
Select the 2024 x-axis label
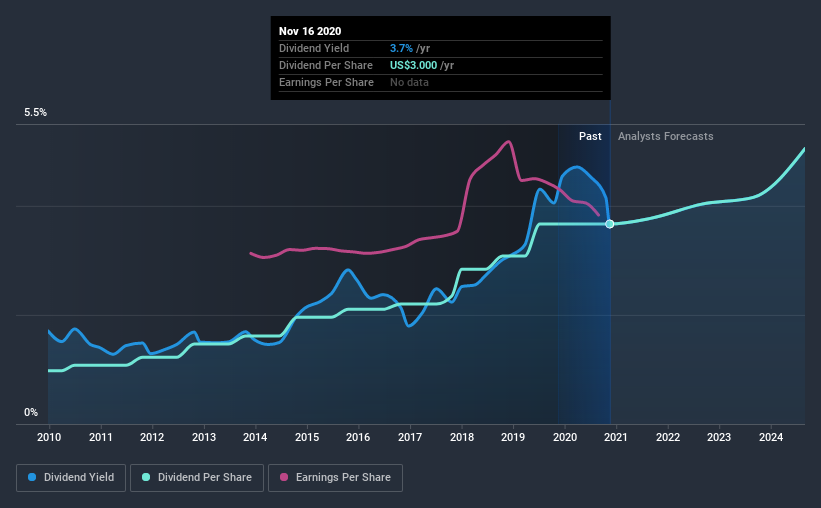771,437
